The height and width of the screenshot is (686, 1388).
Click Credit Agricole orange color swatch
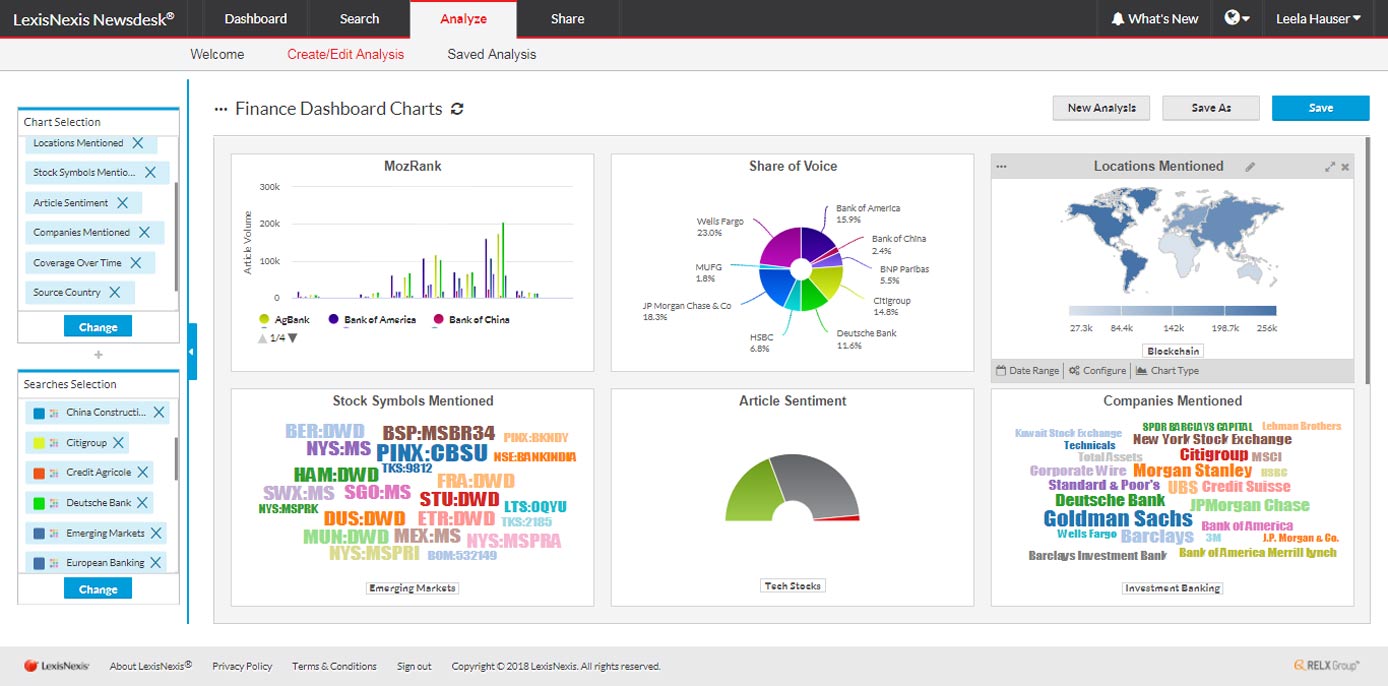click(39, 473)
